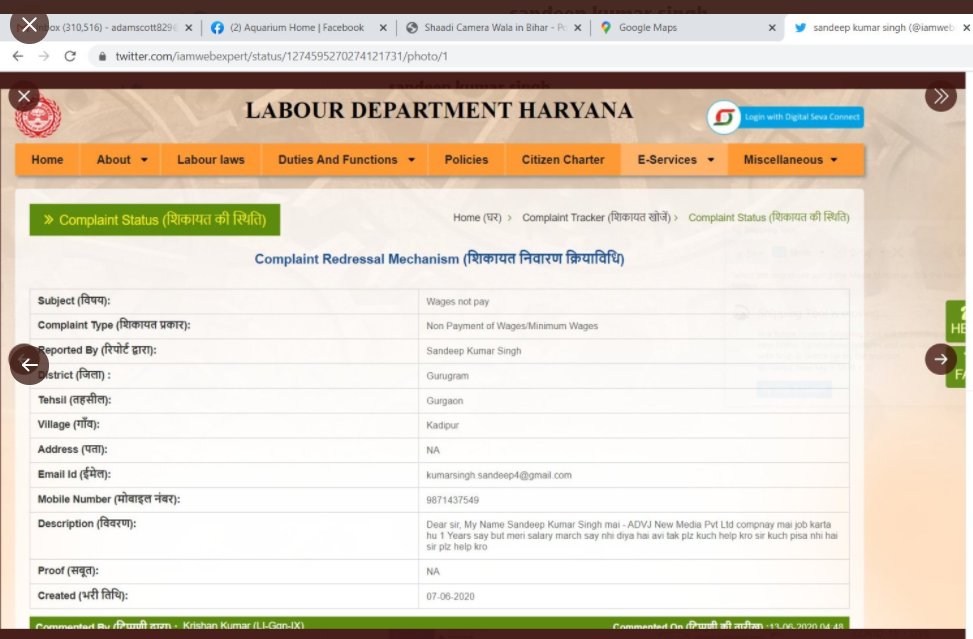
Task: Click Twitter bird favicon on active tab
Action: click(800, 27)
